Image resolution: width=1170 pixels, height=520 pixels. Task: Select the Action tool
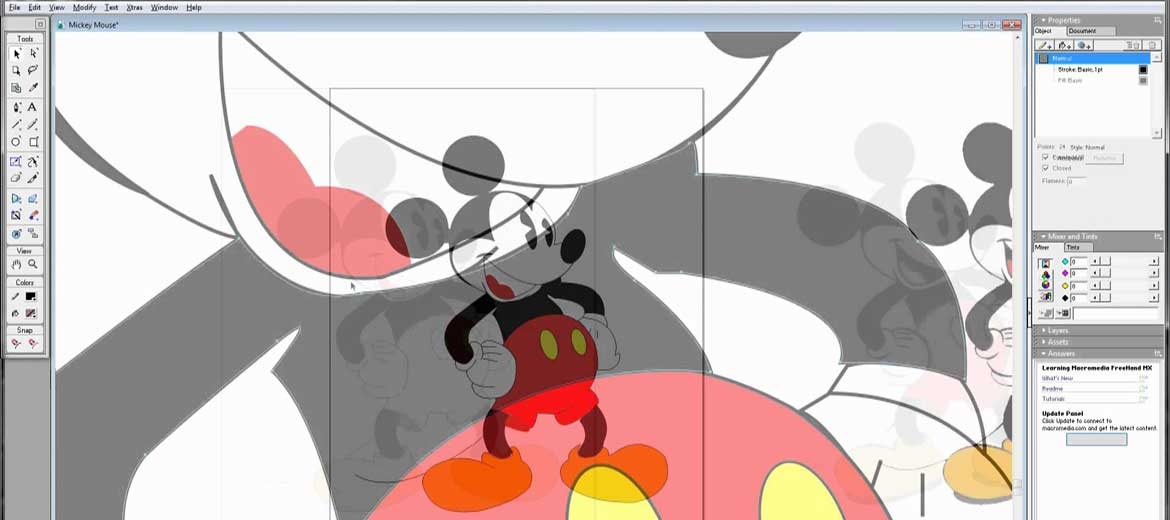(16, 234)
